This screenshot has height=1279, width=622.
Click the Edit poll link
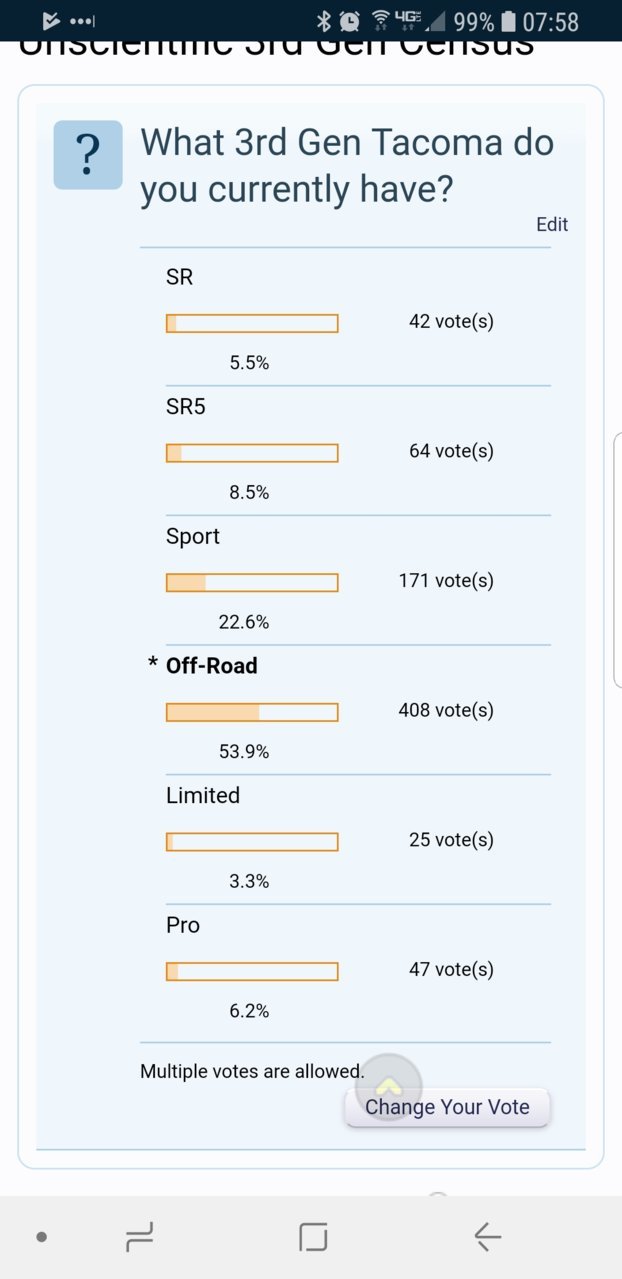click(x=552, y=224)
